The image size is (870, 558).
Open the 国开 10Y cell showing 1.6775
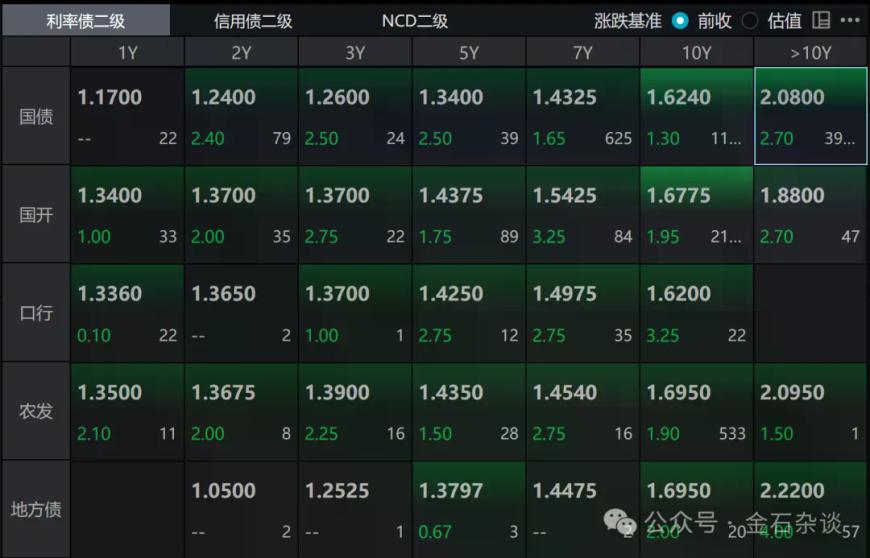coord(696,215)
